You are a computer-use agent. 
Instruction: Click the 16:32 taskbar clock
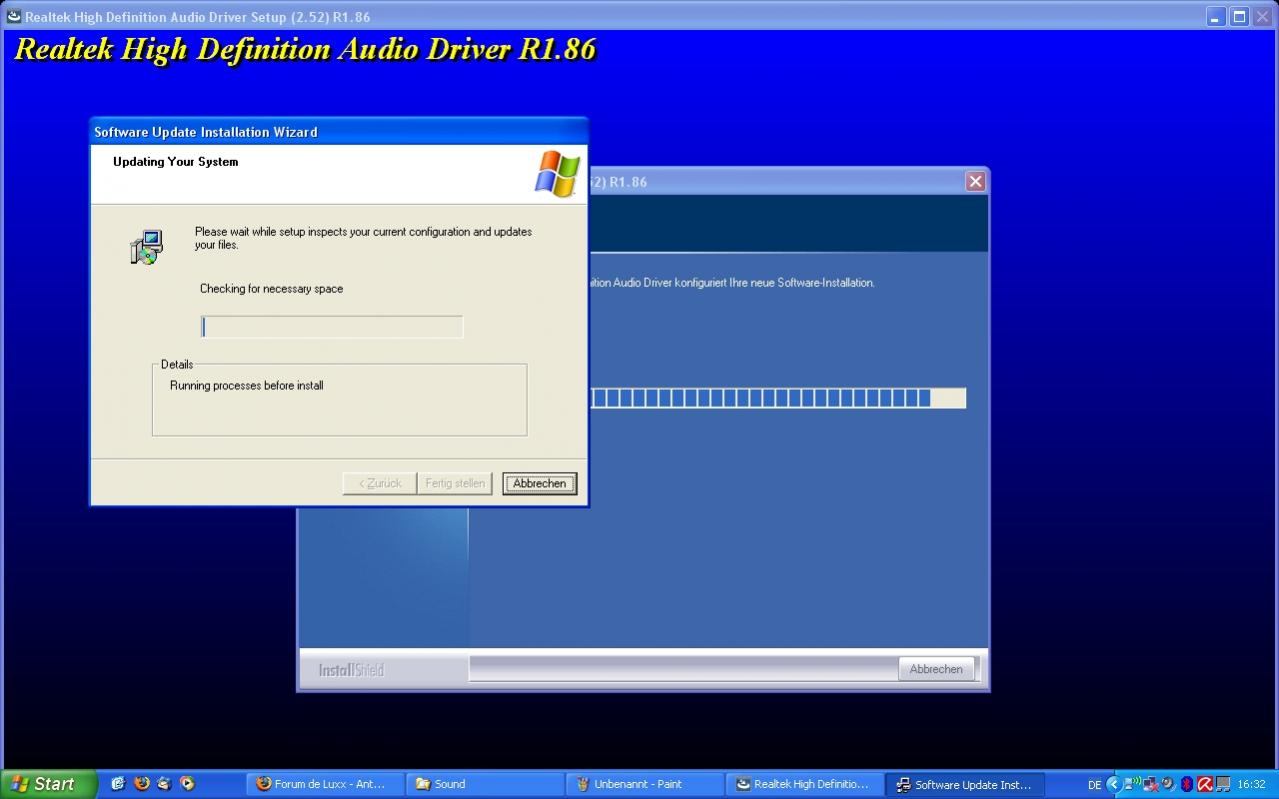pos(1251,785)
